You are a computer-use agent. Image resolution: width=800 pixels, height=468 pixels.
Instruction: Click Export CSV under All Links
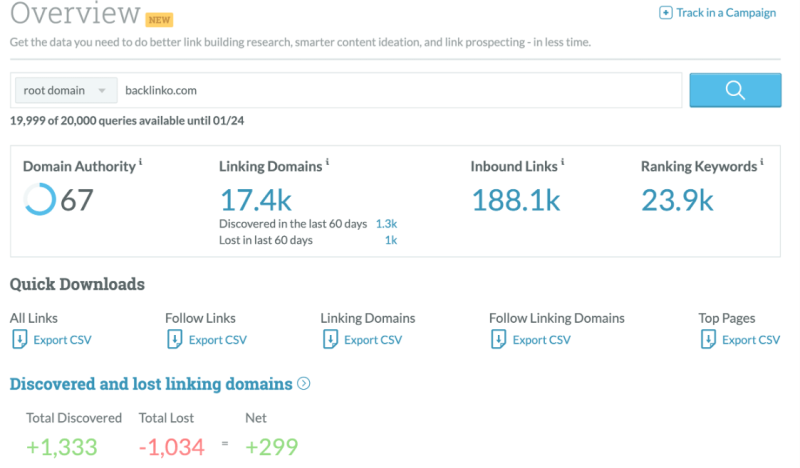(x=62, y=340)
